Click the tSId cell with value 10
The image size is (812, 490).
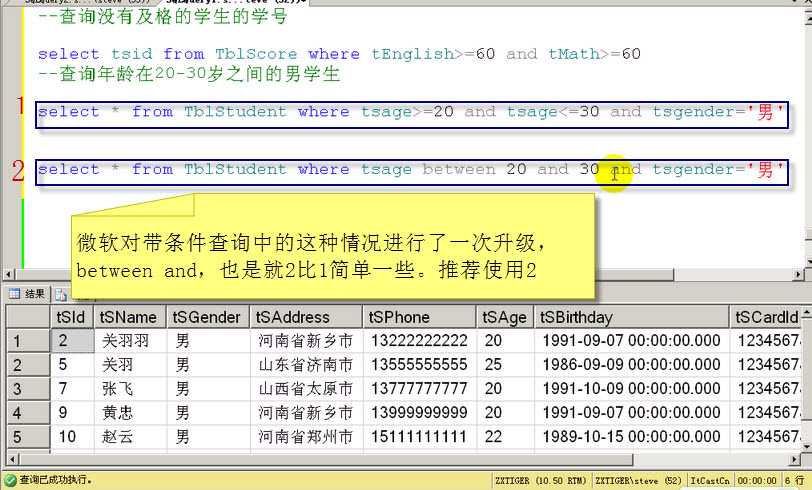pyautogui.click(x=72, y=437)
